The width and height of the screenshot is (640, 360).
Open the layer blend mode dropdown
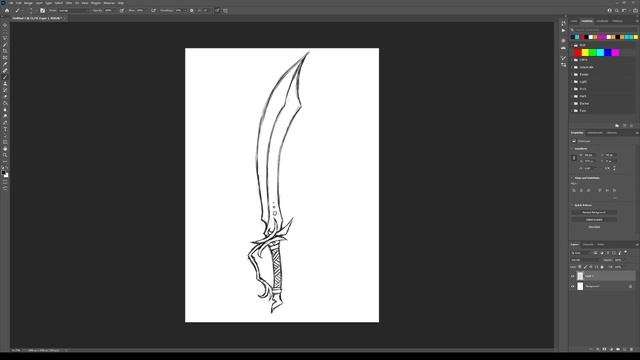click(585, 260)
